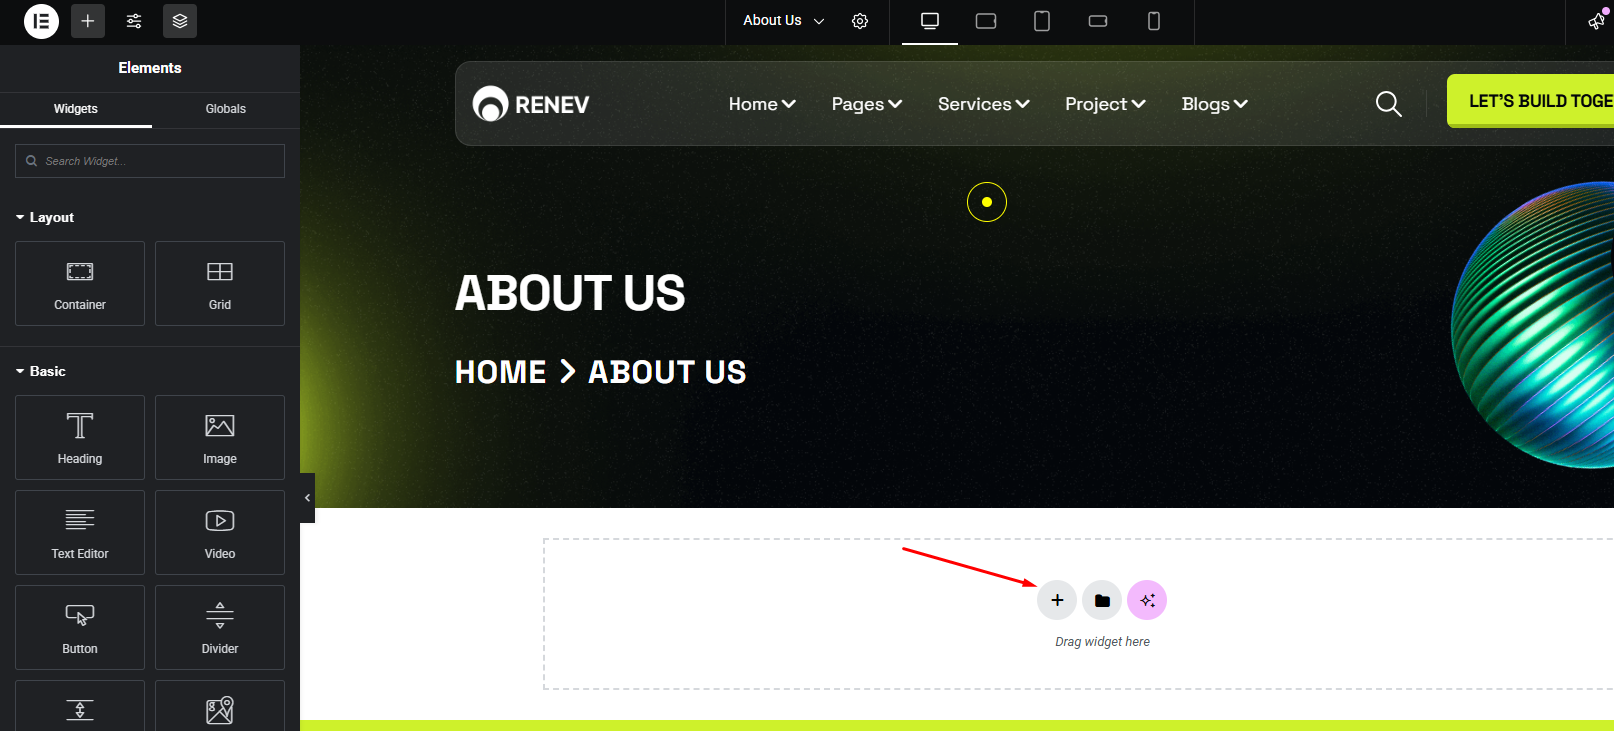Select the Google Maps widget

(220, 706)
